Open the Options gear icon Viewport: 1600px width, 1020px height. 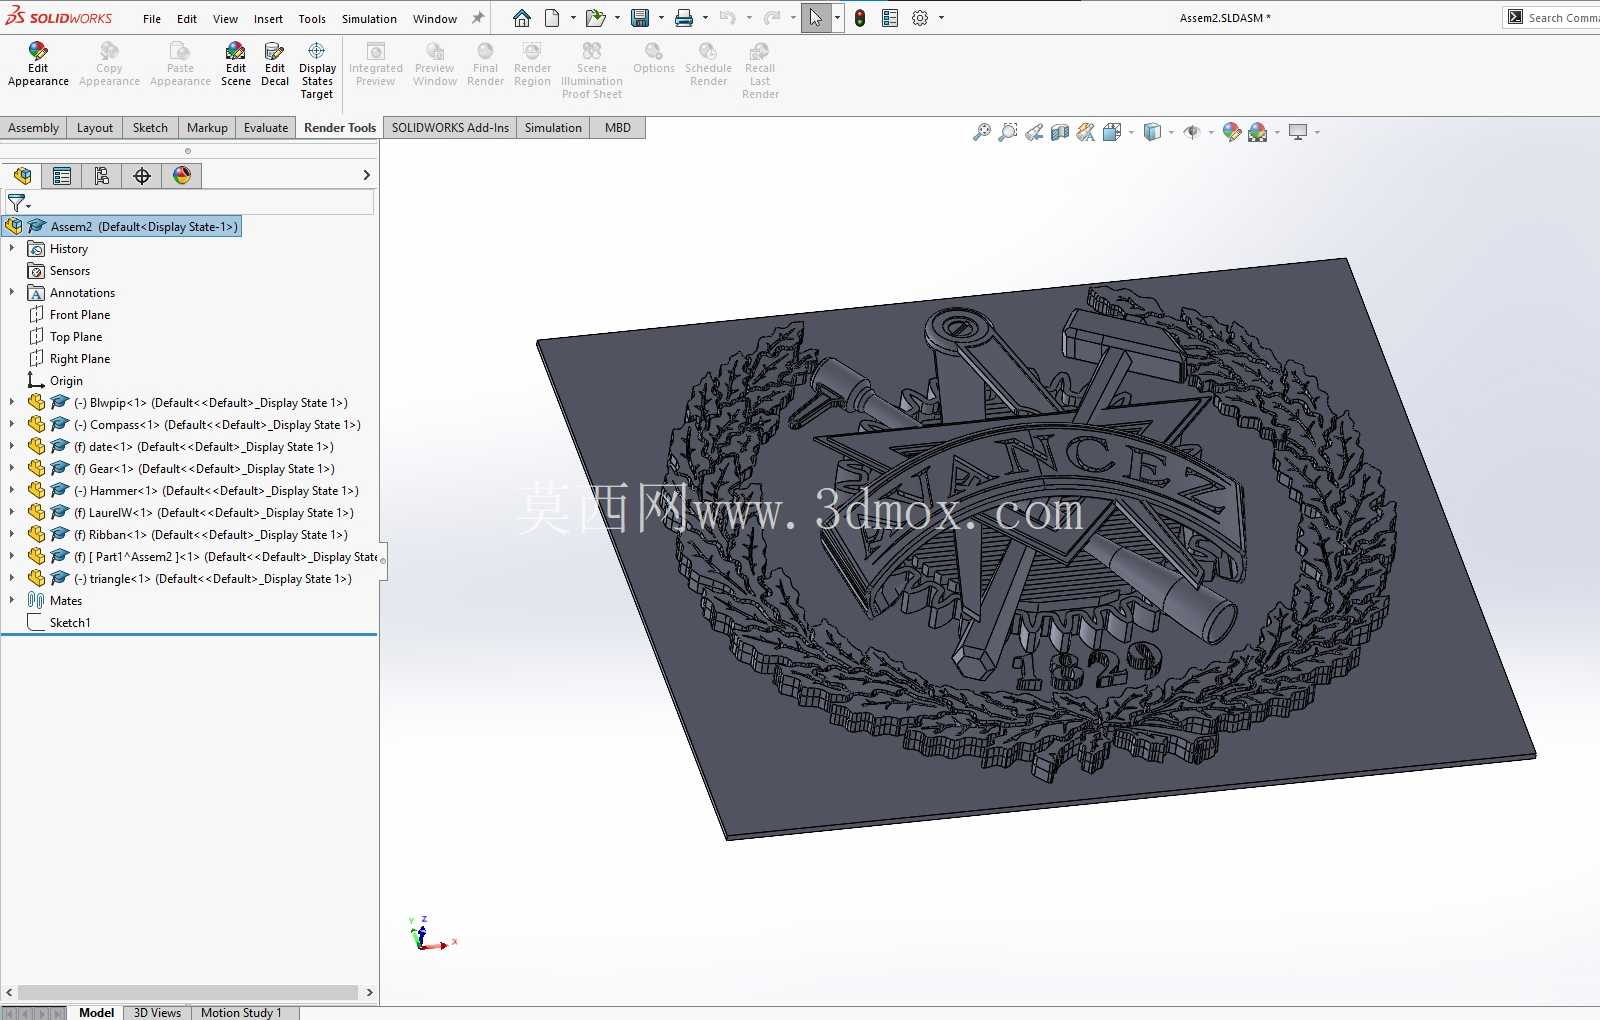[920, 18]
